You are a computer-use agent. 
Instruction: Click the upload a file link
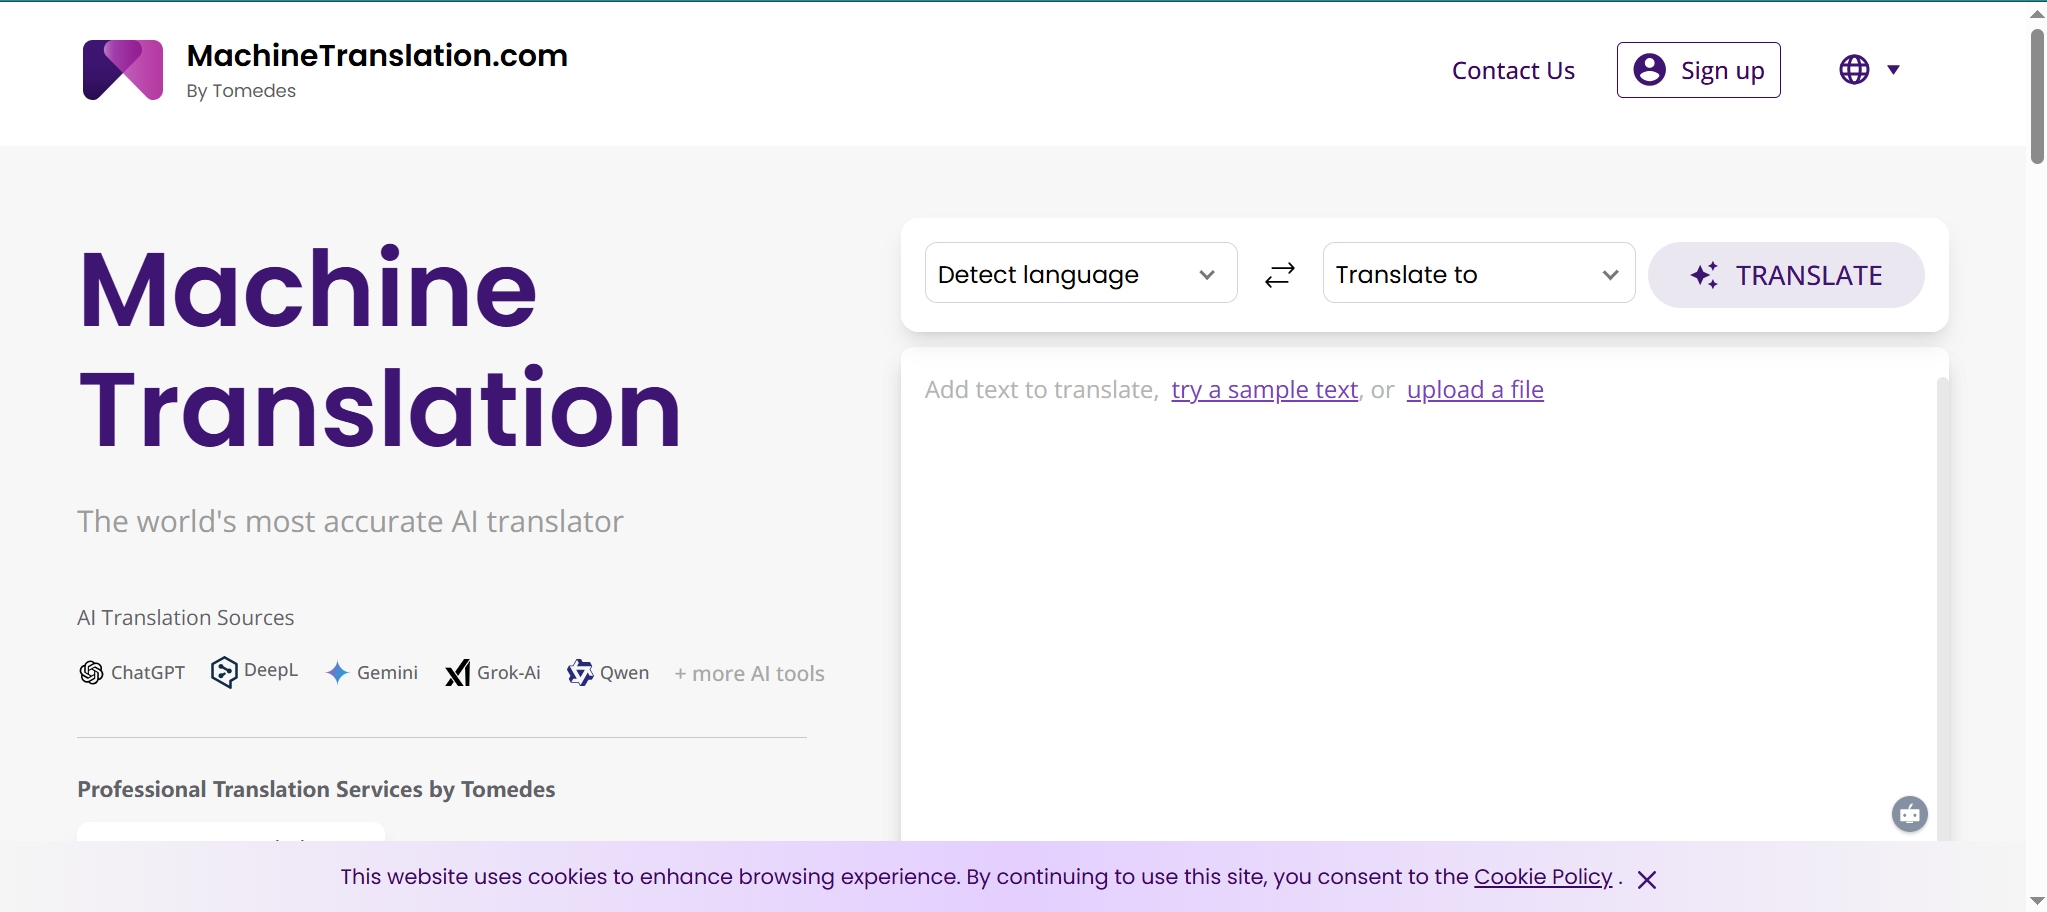click(x=1475, y=390)
